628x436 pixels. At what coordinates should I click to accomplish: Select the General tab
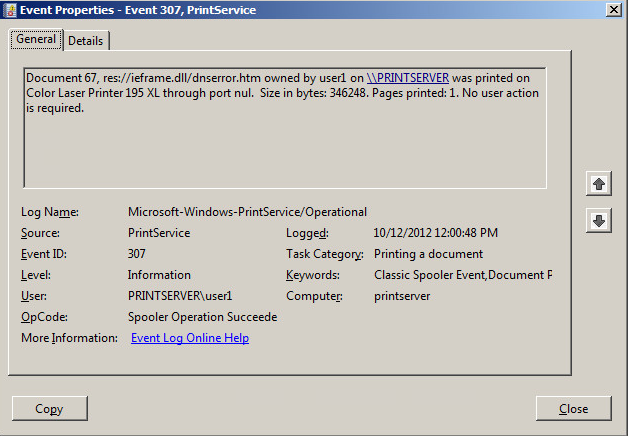point(36,39)
